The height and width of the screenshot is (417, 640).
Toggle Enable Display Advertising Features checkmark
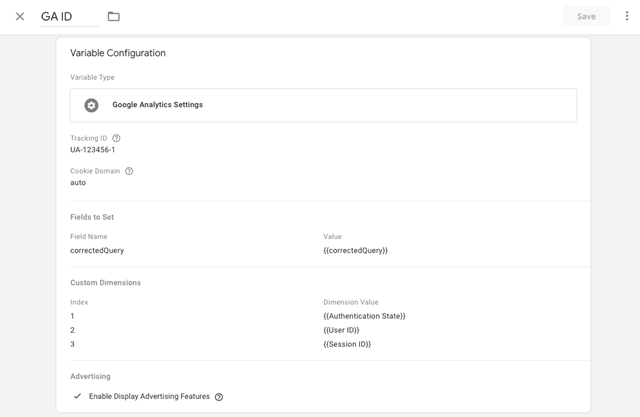pos(77,396)
